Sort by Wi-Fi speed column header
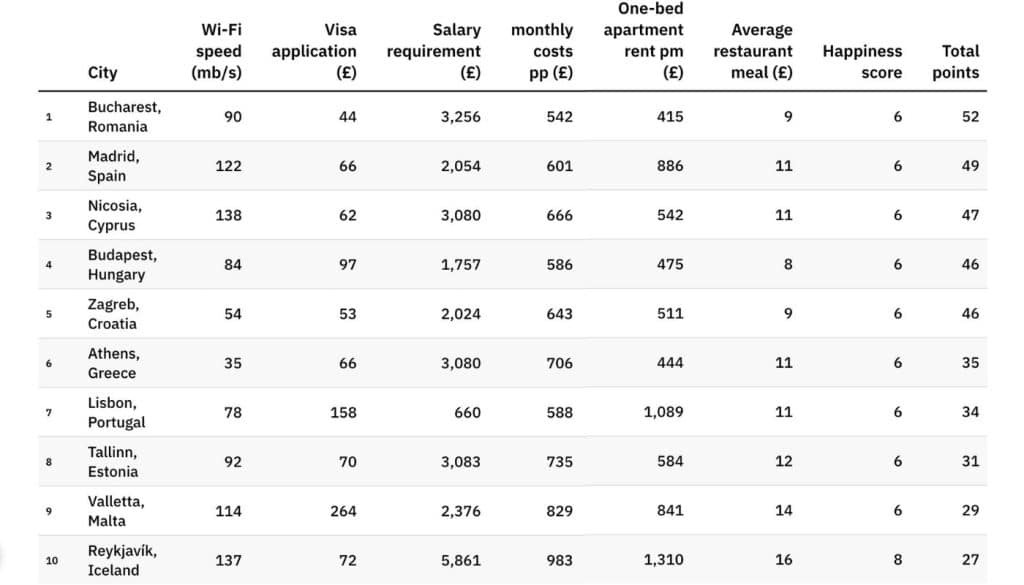 pyautogui.click(x=216, y=51)
